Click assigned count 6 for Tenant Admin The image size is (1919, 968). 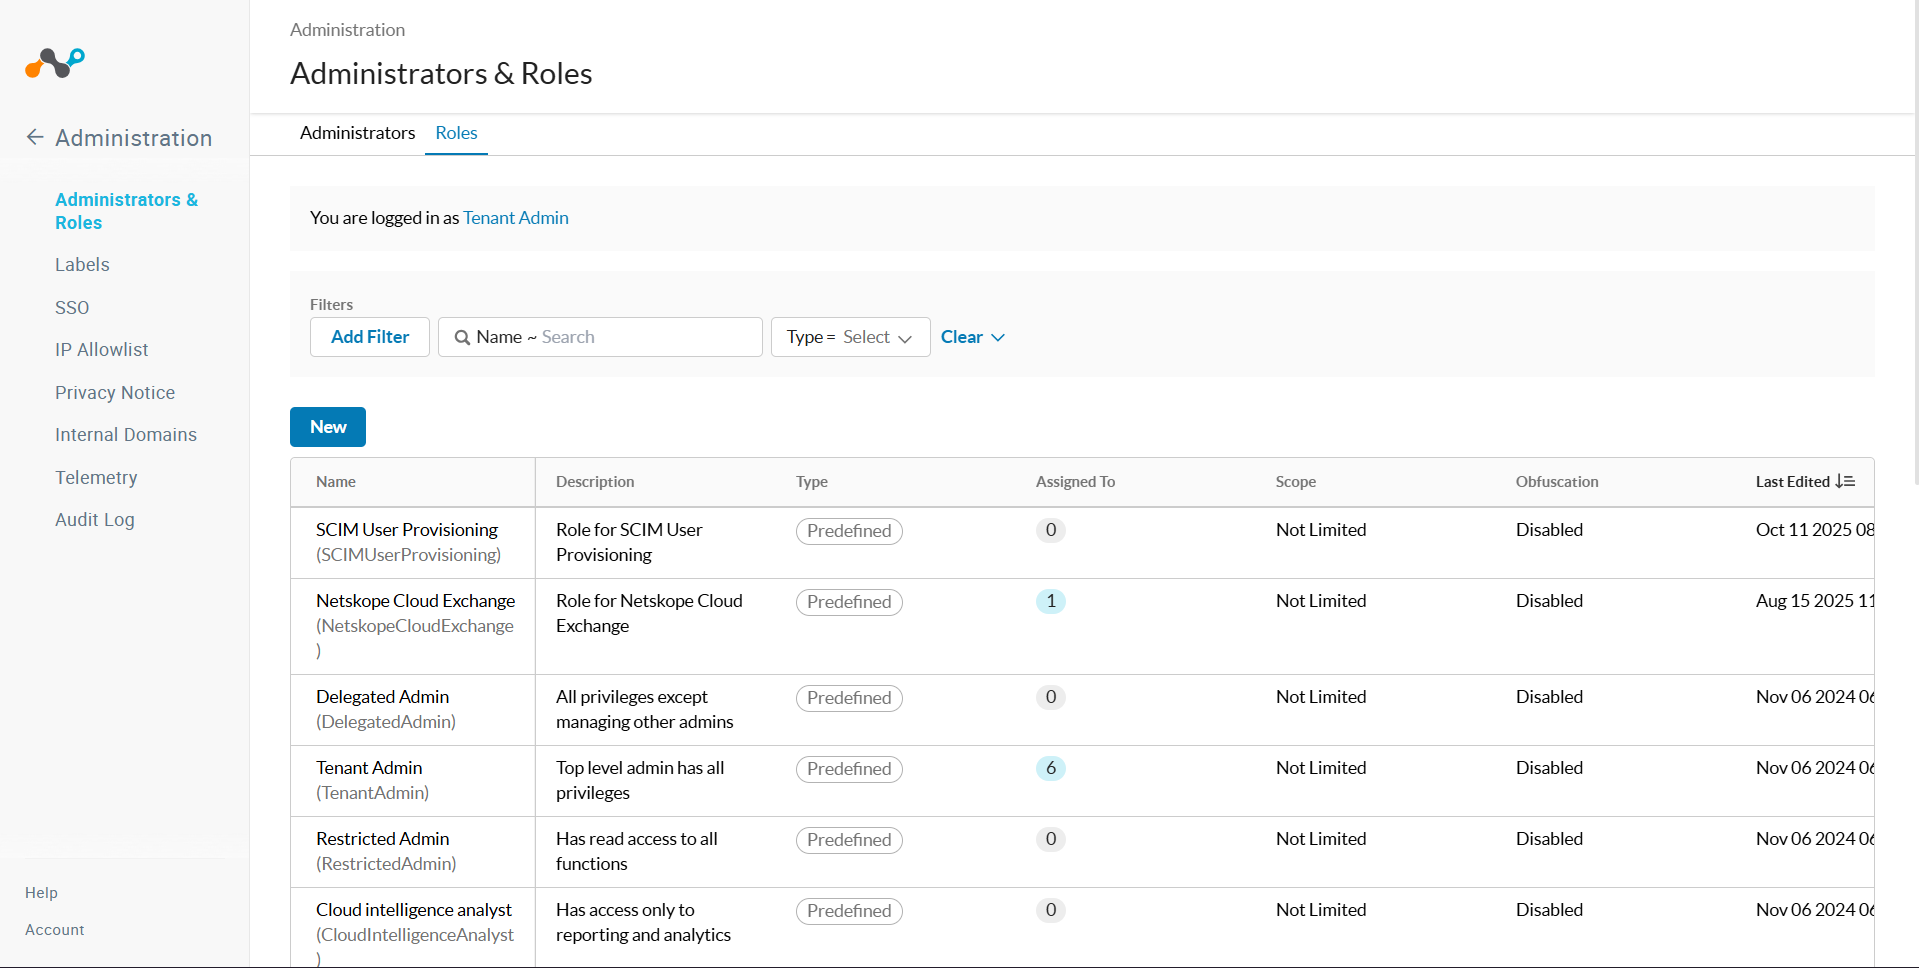coord(1051,768)
